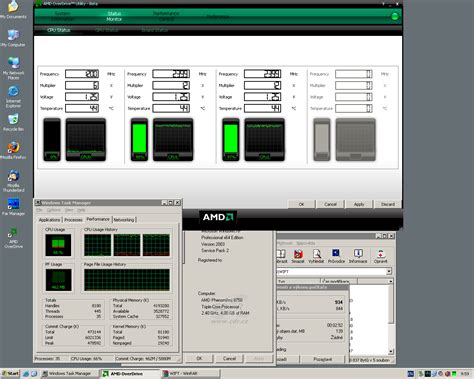This screenshot has width=474, height=379.
Task: Open Task Manager Options menu
Action: coord(53,210)
